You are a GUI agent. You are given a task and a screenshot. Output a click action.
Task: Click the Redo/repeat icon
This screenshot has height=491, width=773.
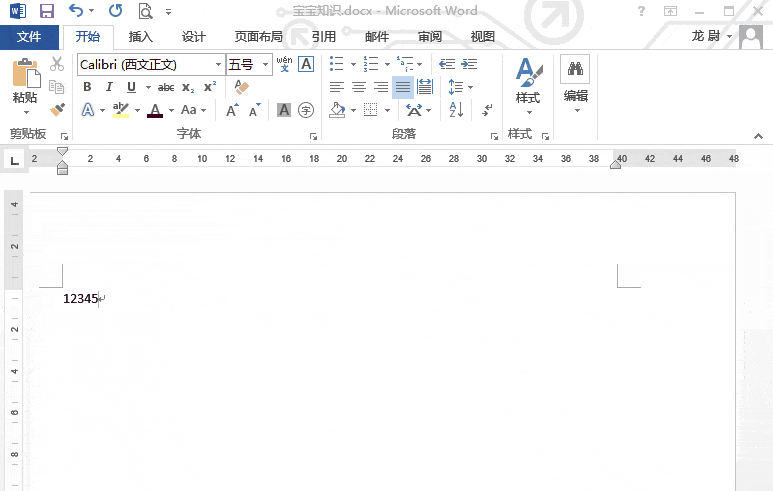coord(115,10)
